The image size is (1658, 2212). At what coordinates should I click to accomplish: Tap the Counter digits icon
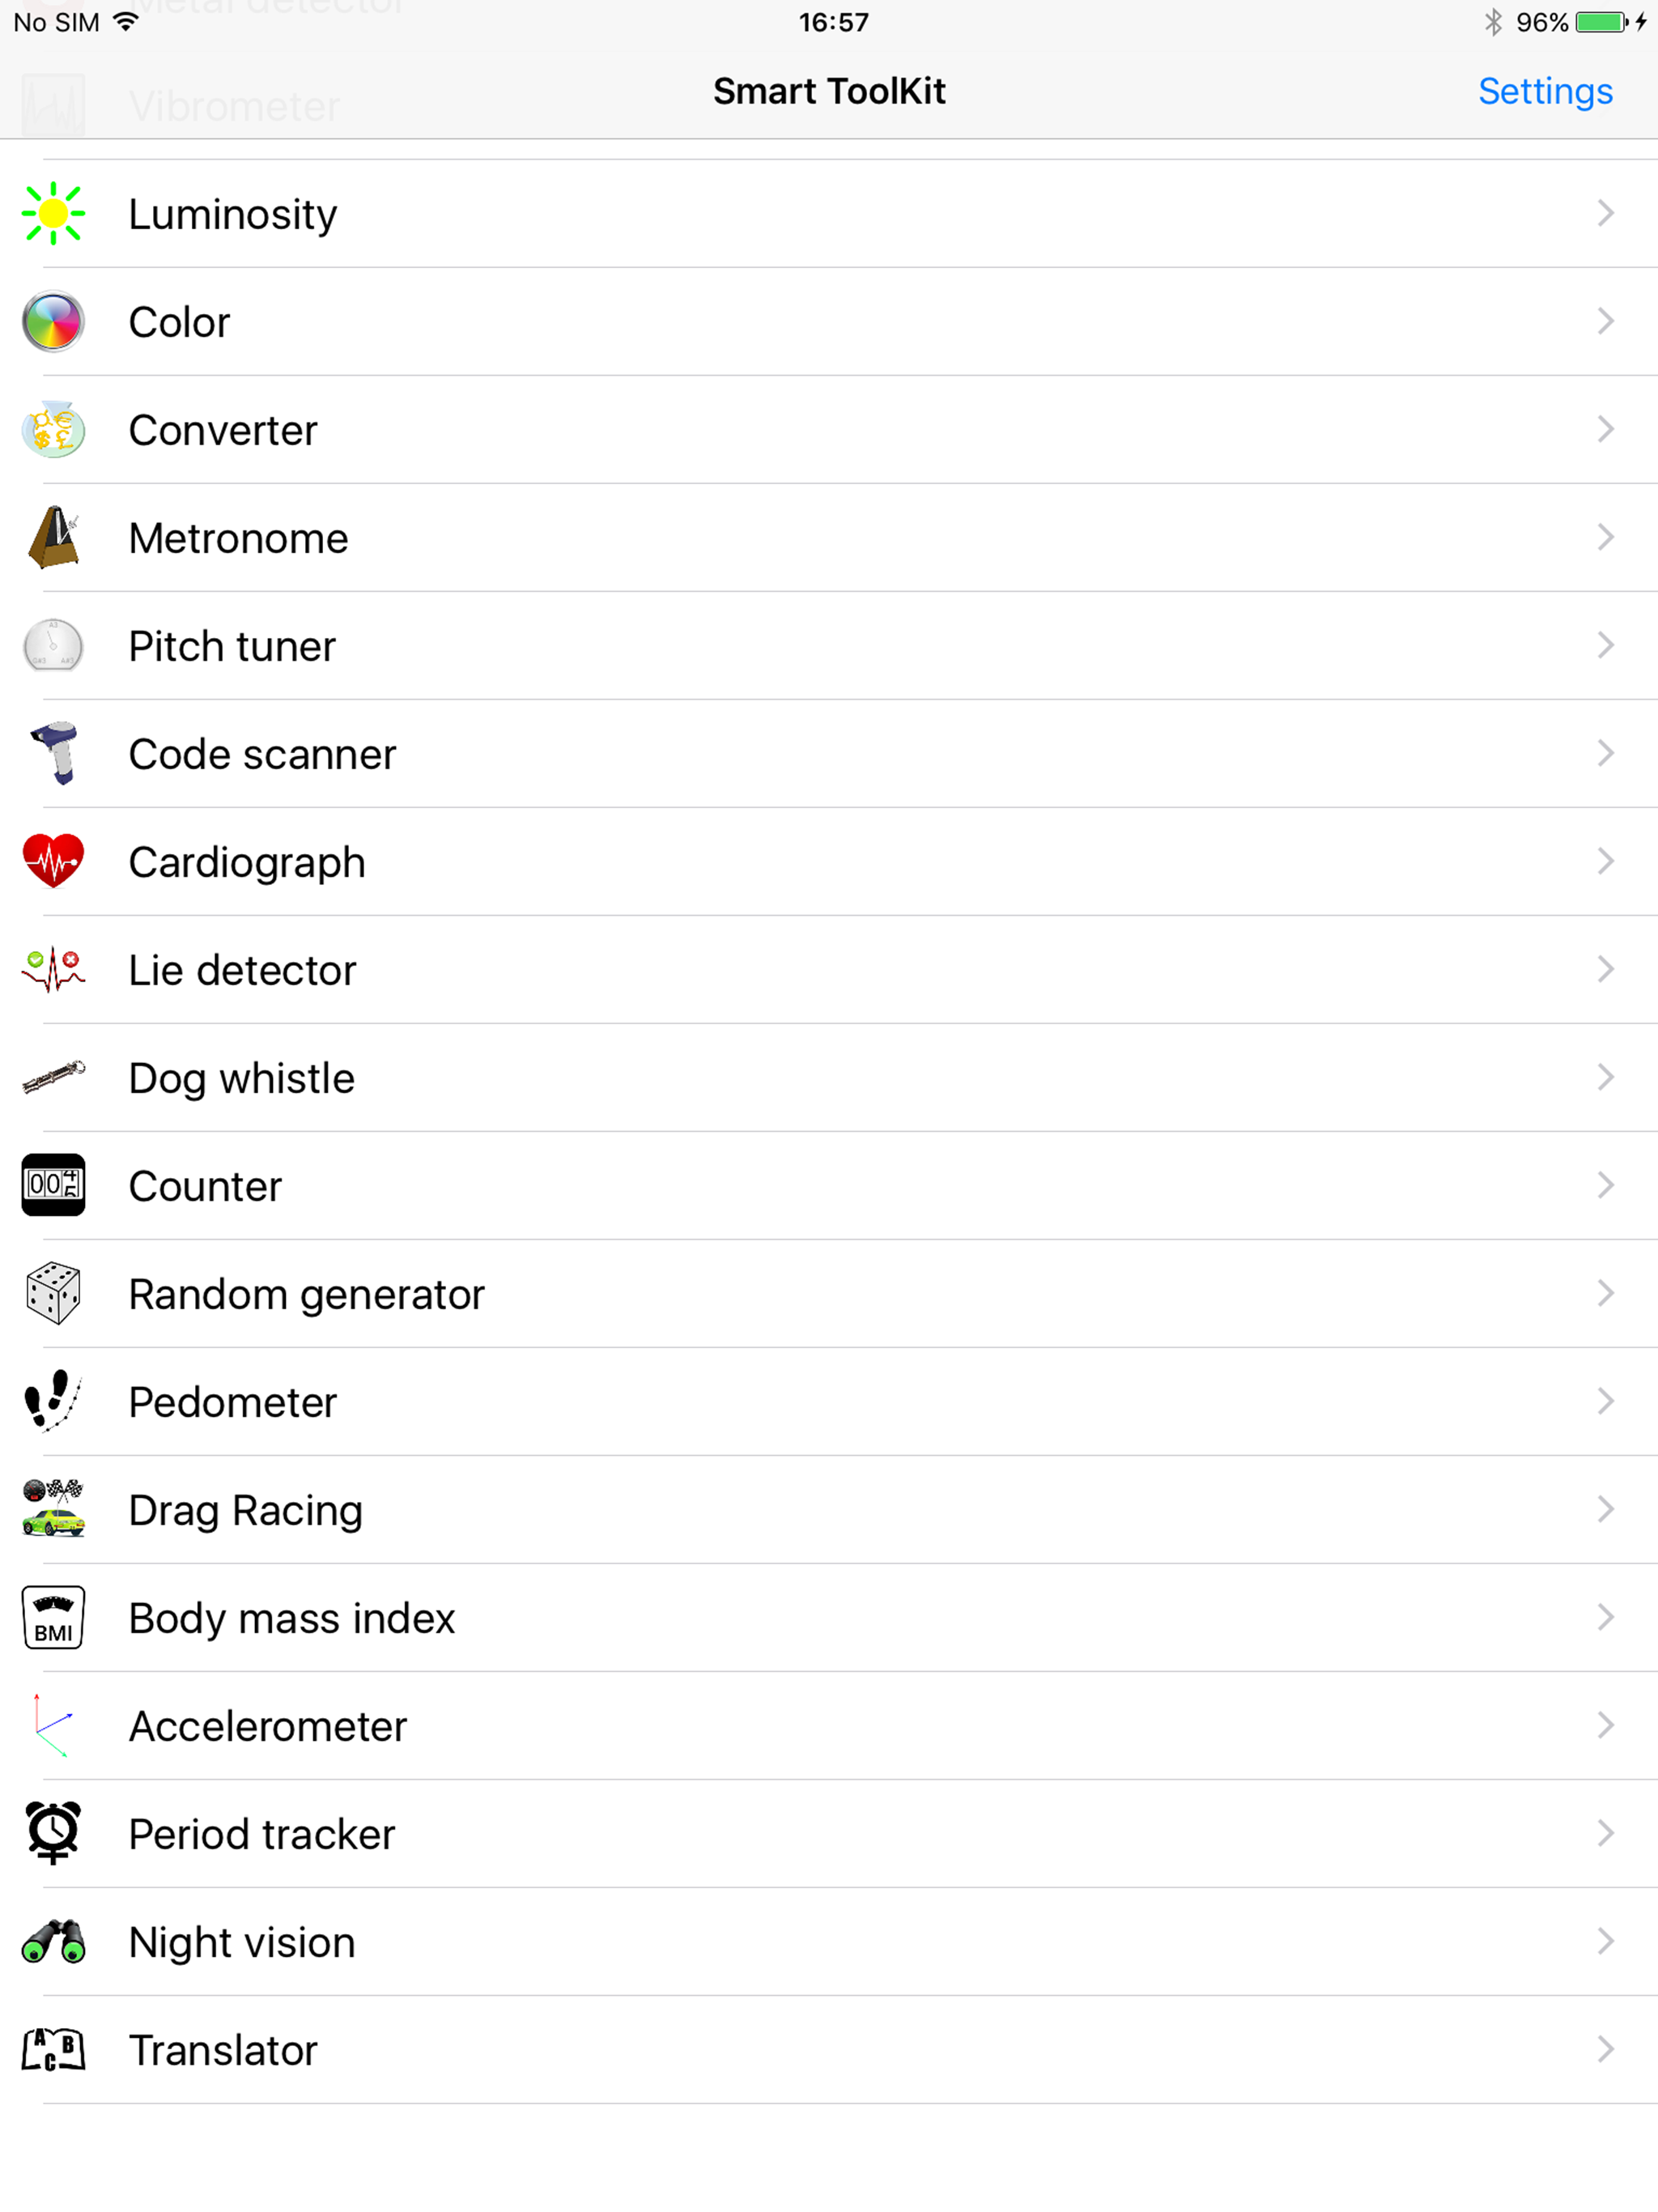click(x=54, y=1185)
